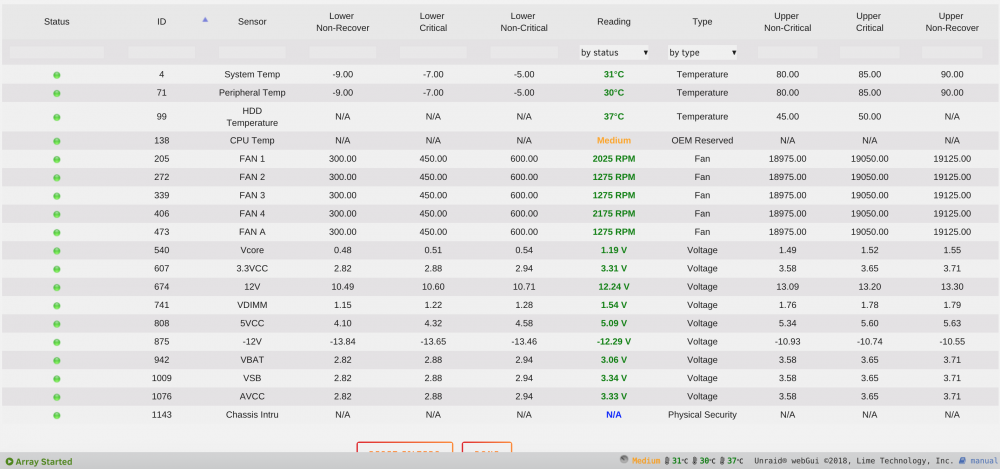
Task: Click the blue sort arrow beside ID
Action: pyautogui.click(x=205, y=20)
